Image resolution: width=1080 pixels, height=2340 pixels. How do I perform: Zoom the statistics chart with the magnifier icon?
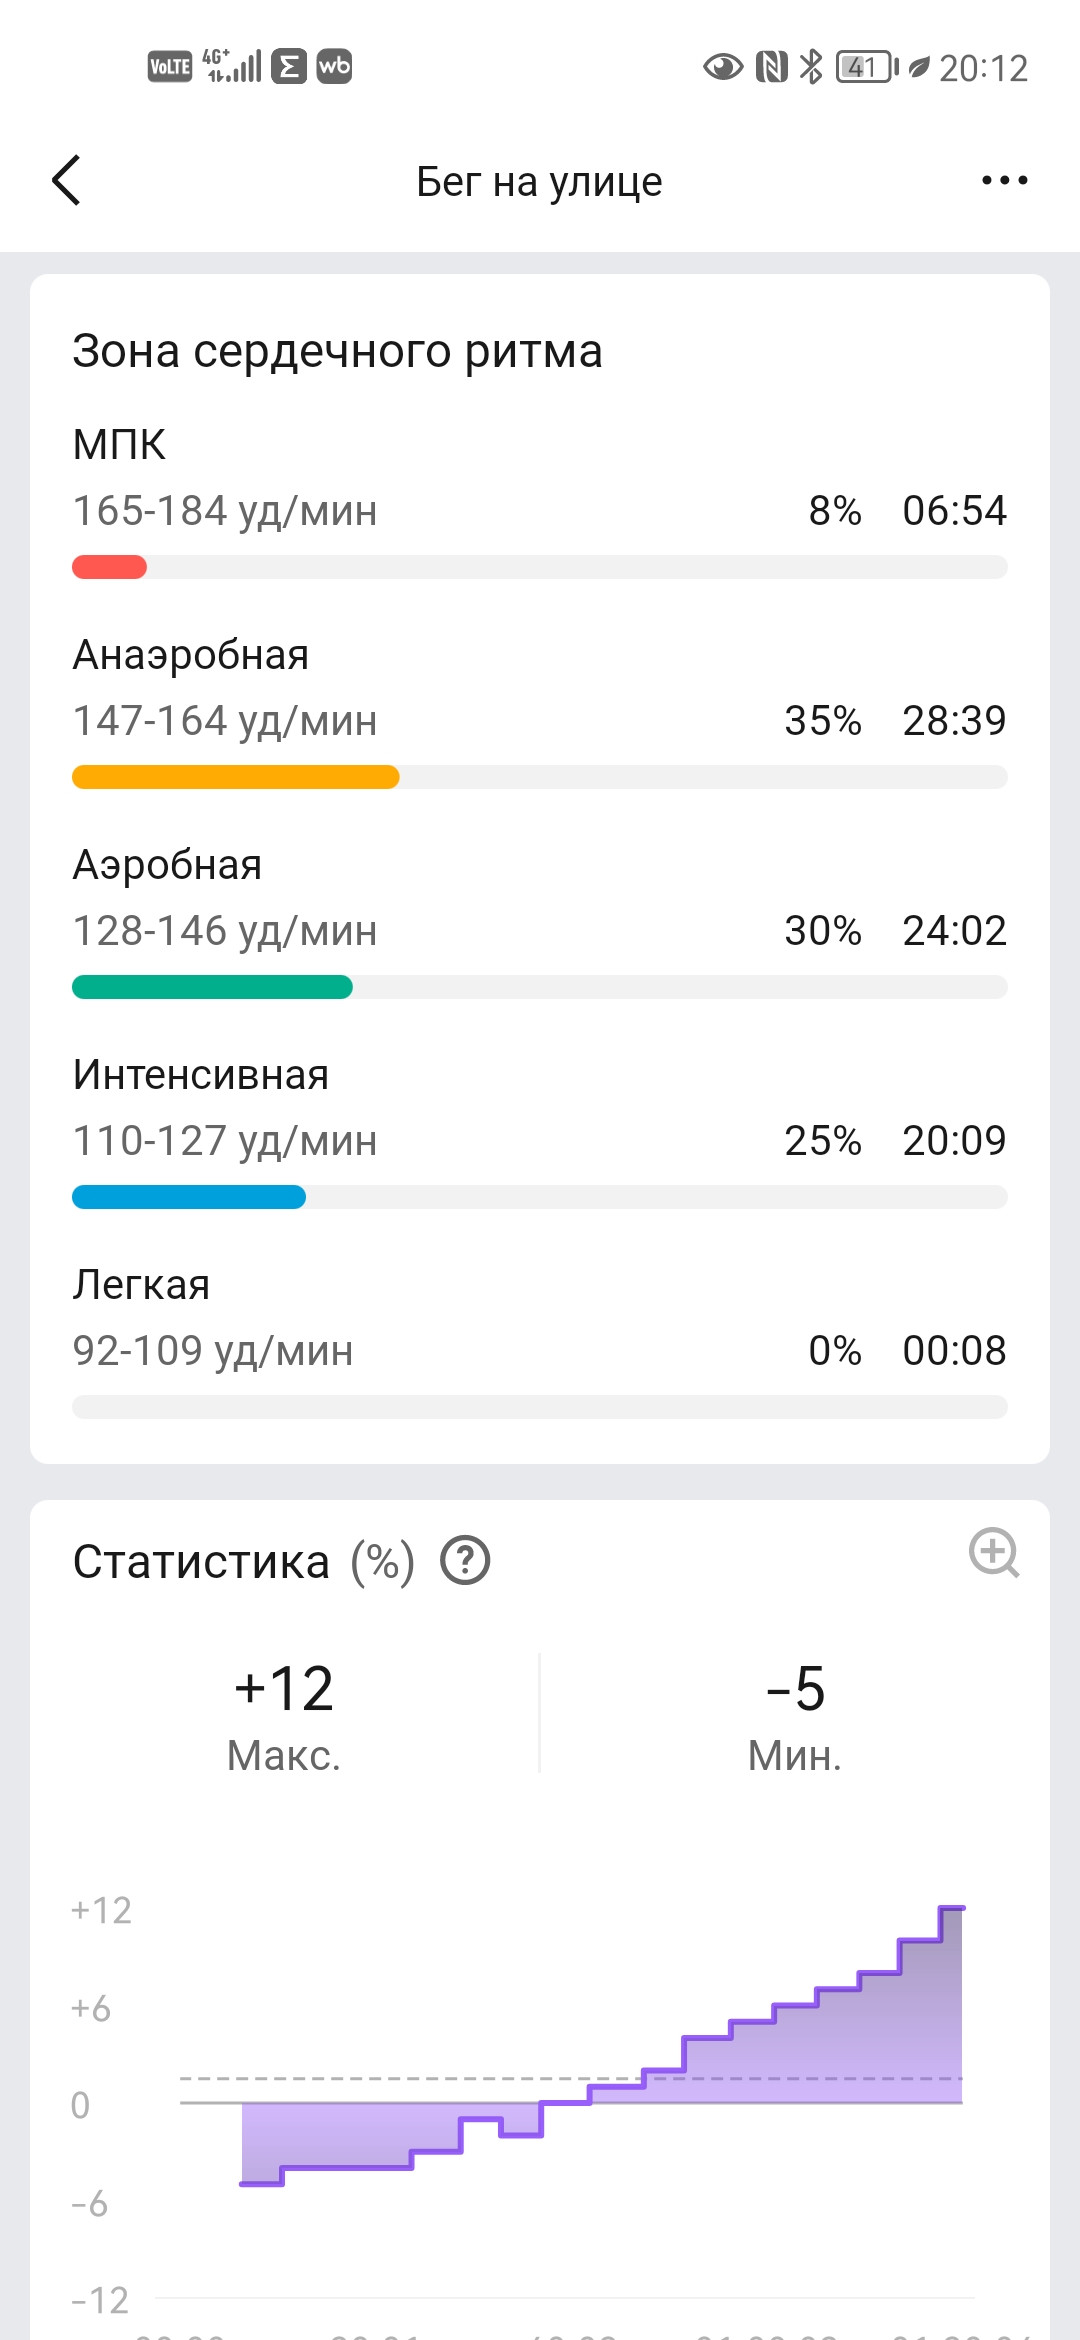(x=994, y=1553)
